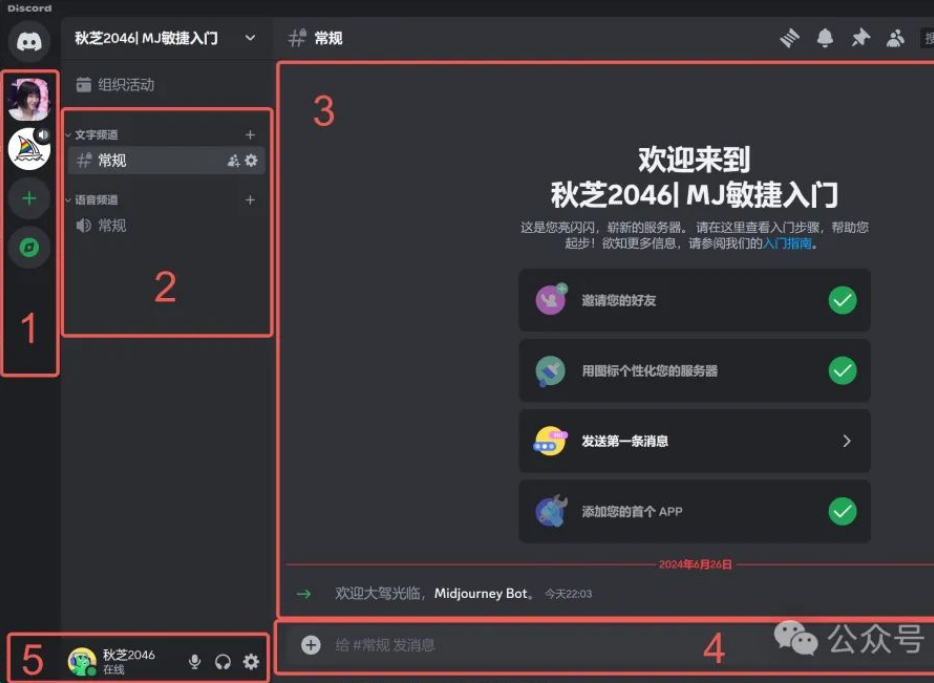Open user settings gear icon
Viewport: 934px width, 683px height.
251,661
